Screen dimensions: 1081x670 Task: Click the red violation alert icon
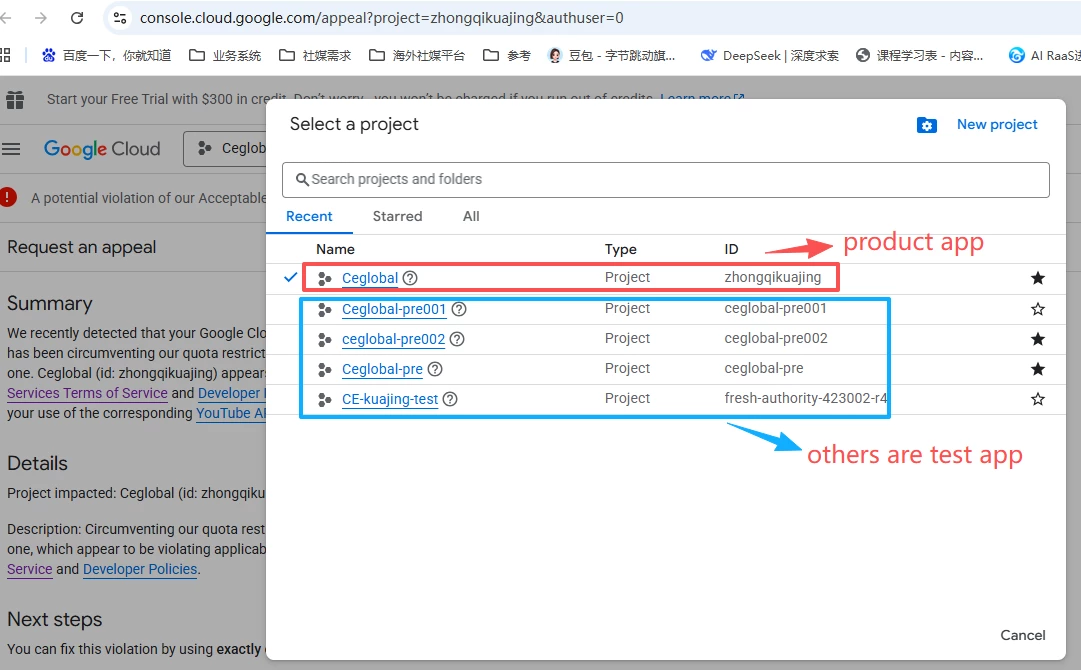(x=8, y=197)
